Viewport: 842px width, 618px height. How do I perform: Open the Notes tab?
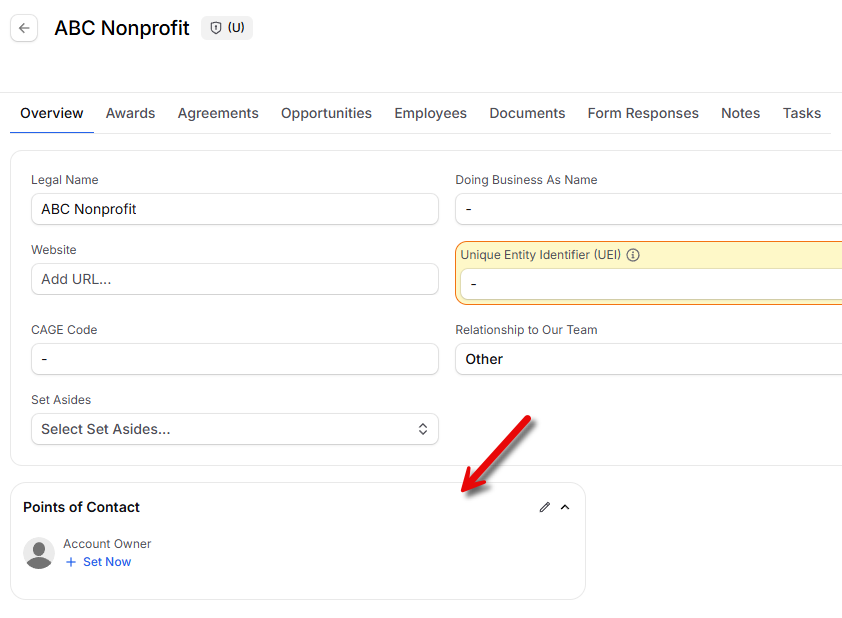pos(741,113)
